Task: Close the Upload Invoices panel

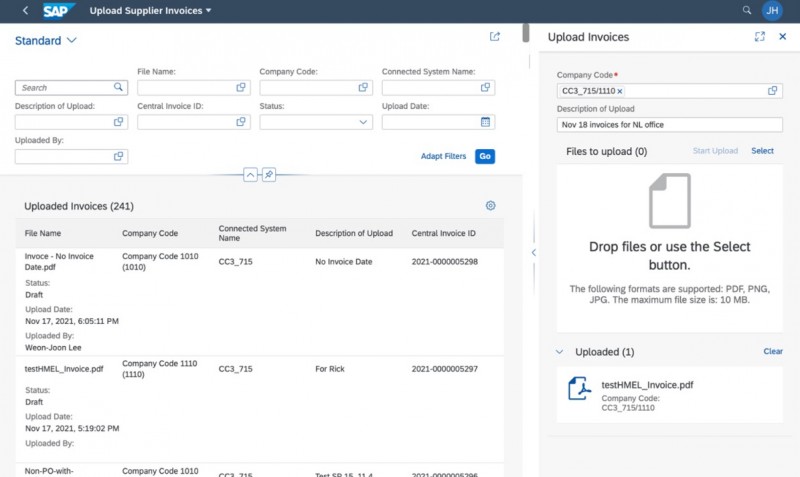Action: 782,37
